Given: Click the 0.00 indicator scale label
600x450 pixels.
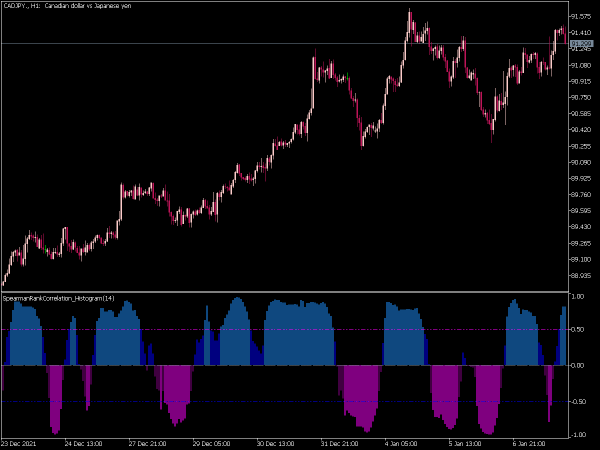Looking at the screenshot, I should [x=577, y=365].
